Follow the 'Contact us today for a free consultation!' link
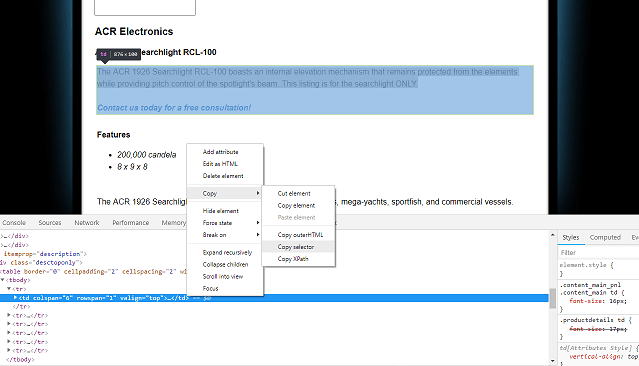 pyautogui.click(x=174, y=108)
